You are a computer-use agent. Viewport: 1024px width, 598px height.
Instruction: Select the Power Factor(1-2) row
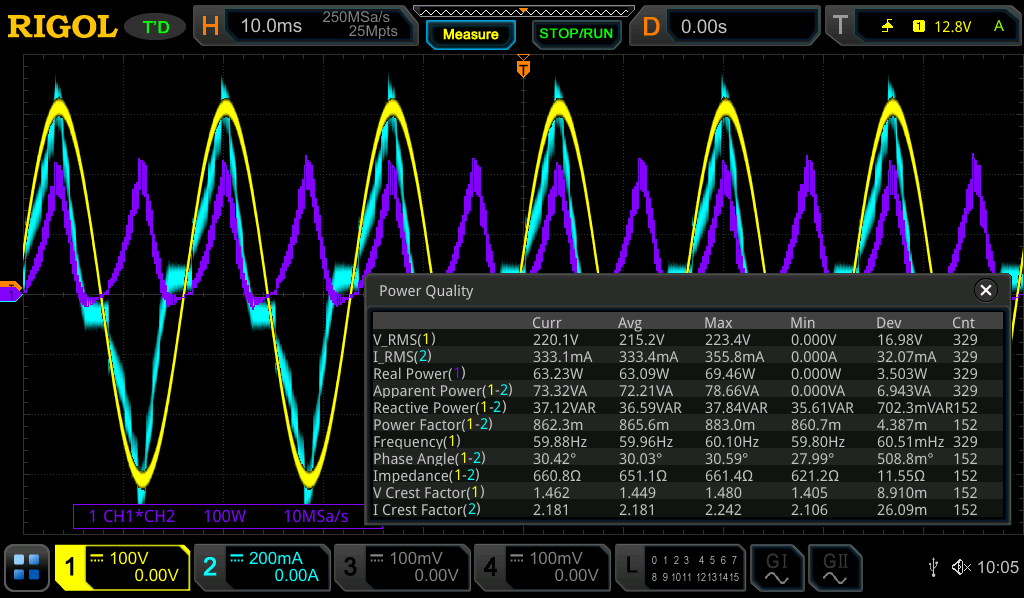pos(688,424)
